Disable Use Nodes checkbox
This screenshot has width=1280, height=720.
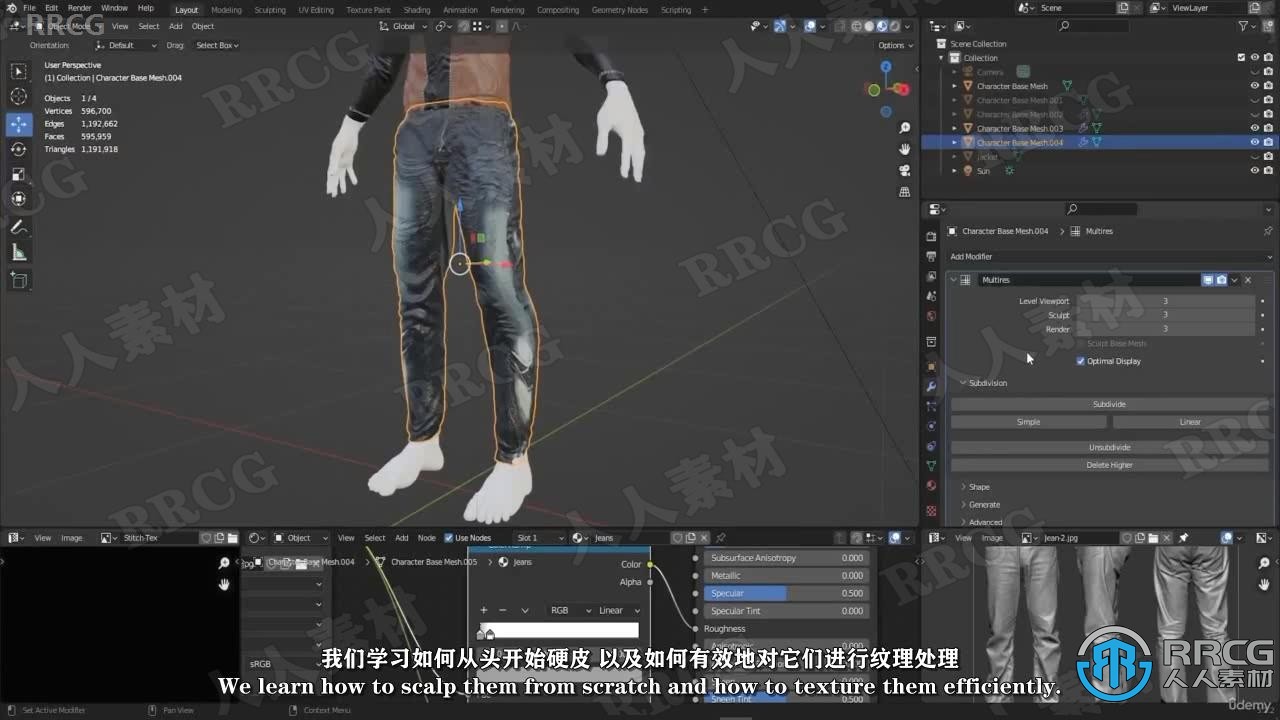pos(448,538)
